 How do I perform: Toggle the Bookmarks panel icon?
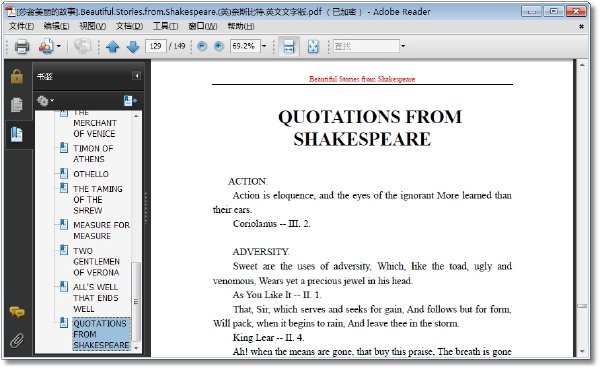[16, 134]
